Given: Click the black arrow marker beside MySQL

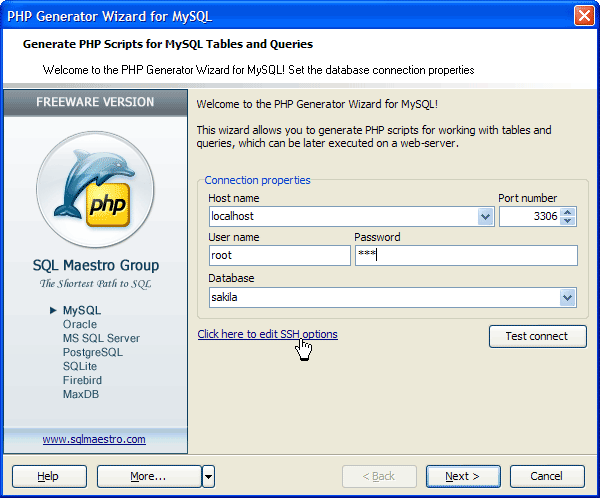Looking at the screenshot, I should 53,310.
